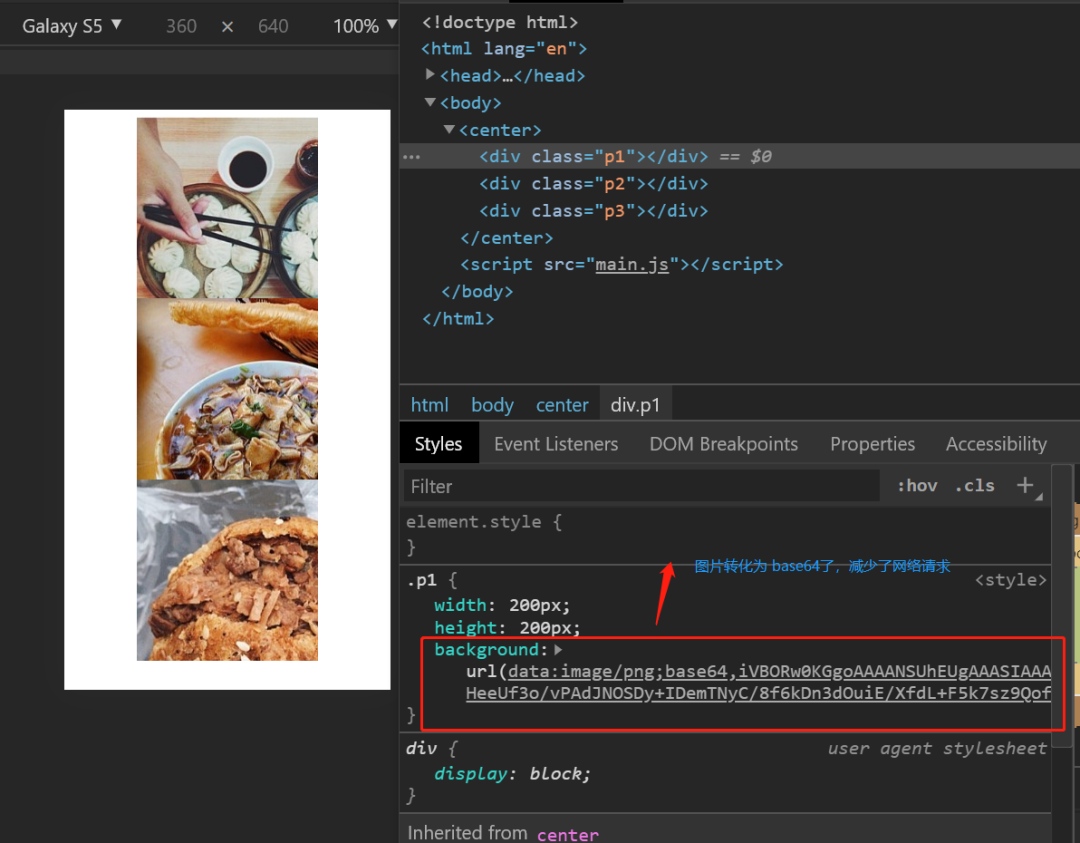The height and width of the screenshot is (843, 1080).
Task: Click the .p1 selector in styles
Action: point(422,581)
